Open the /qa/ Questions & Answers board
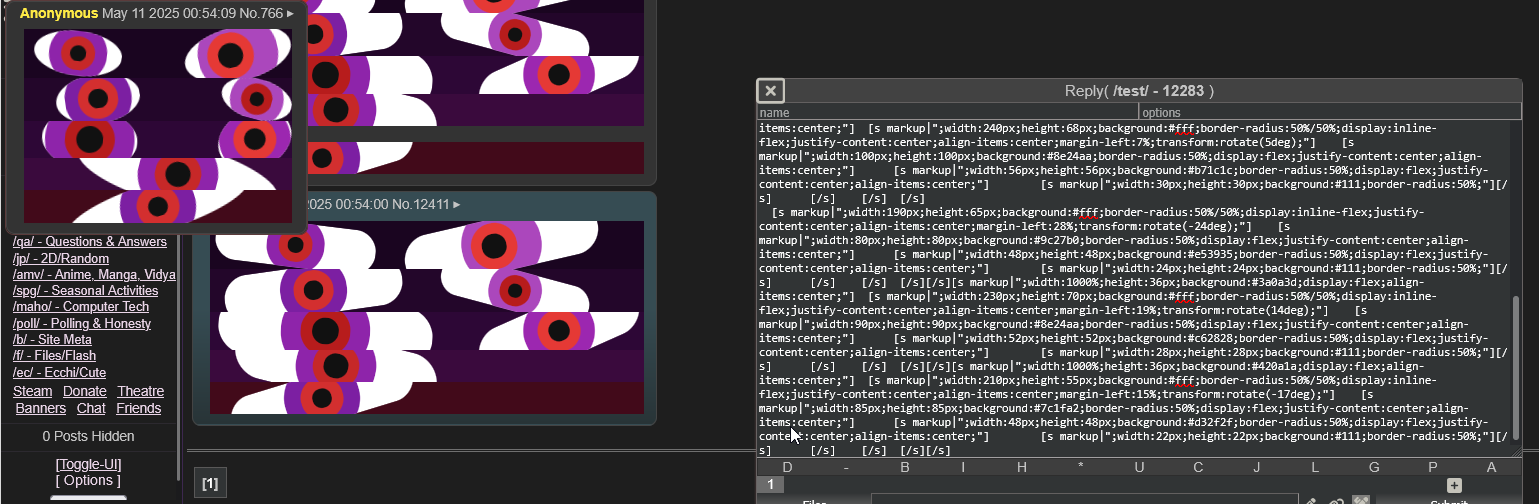This screenshot has height=504, width=1539. point(90,242)
